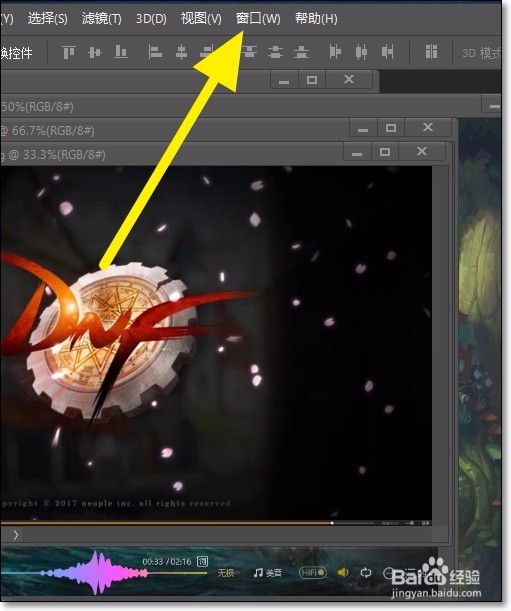Minimize the 33.3% document window

coord(357,151)
